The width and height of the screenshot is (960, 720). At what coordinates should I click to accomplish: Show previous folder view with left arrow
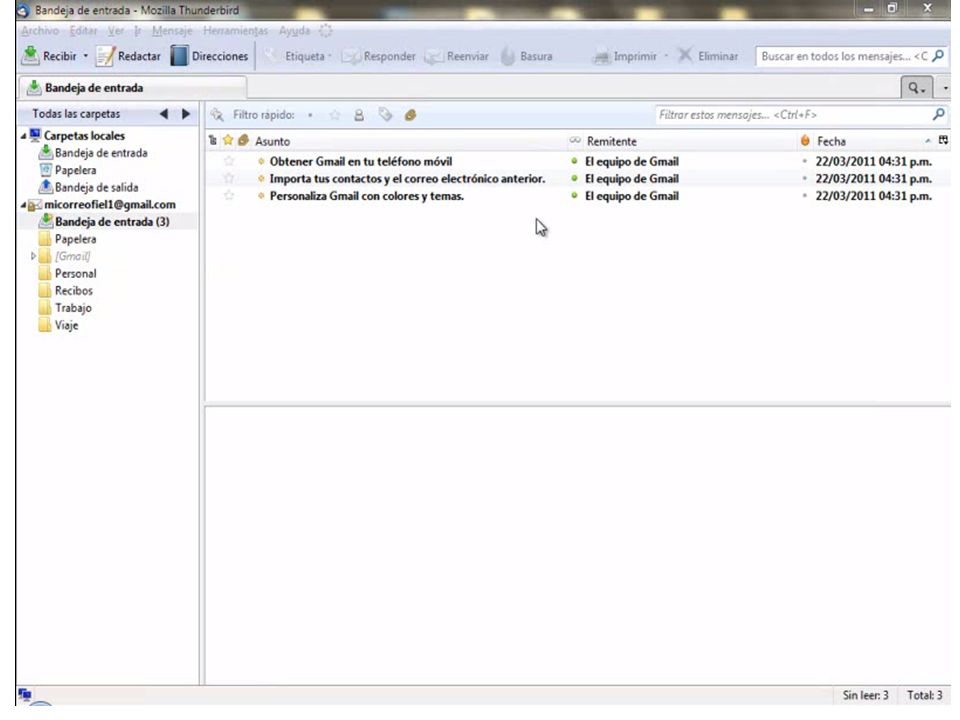click(163, 114)
